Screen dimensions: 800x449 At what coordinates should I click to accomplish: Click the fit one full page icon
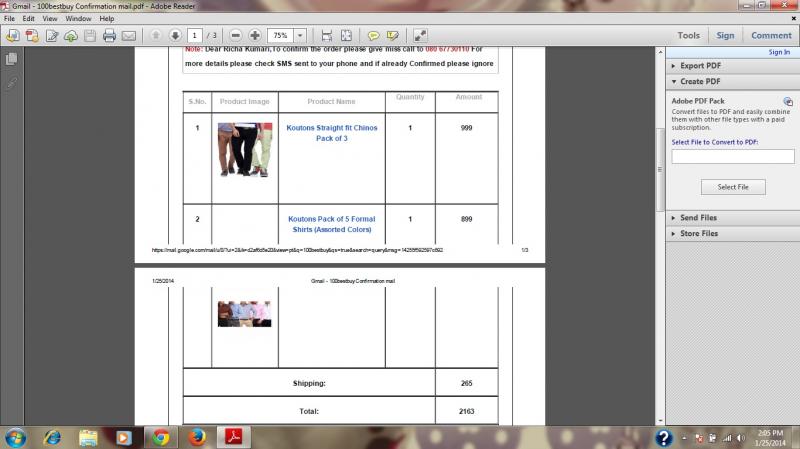pyautogui.click(x=346, y=35)
